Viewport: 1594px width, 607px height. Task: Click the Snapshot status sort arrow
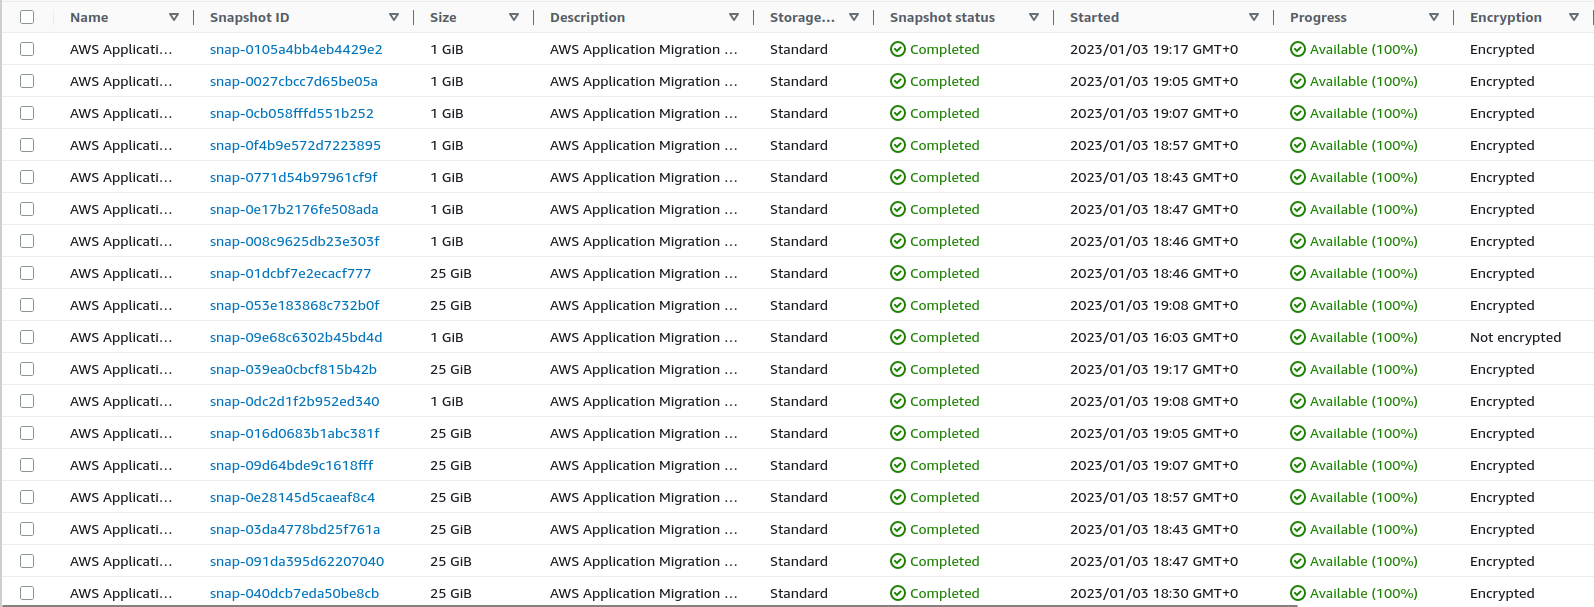pyautogui.click(x=1034, y=17)
